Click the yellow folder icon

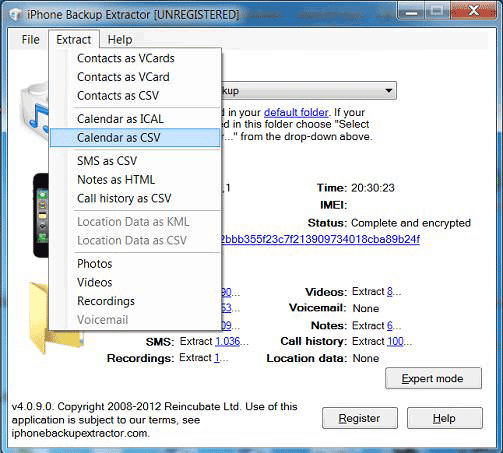pyautogui.click(x=38, y=318)
